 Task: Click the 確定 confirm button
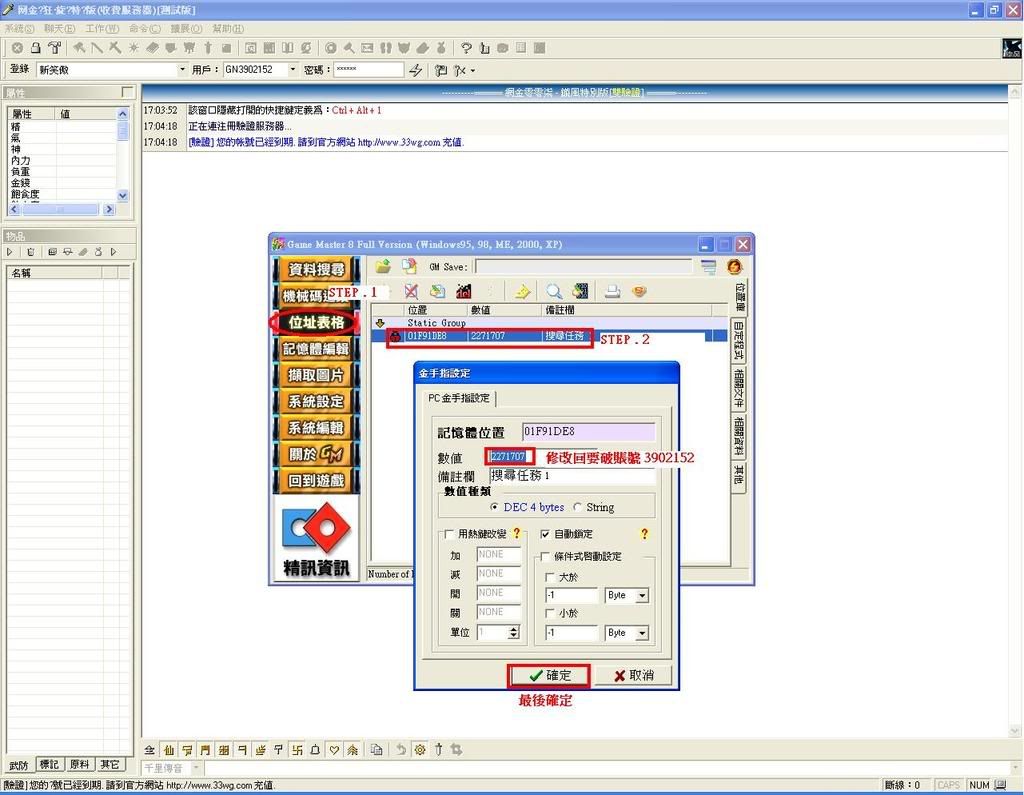[x=549, y=676]
